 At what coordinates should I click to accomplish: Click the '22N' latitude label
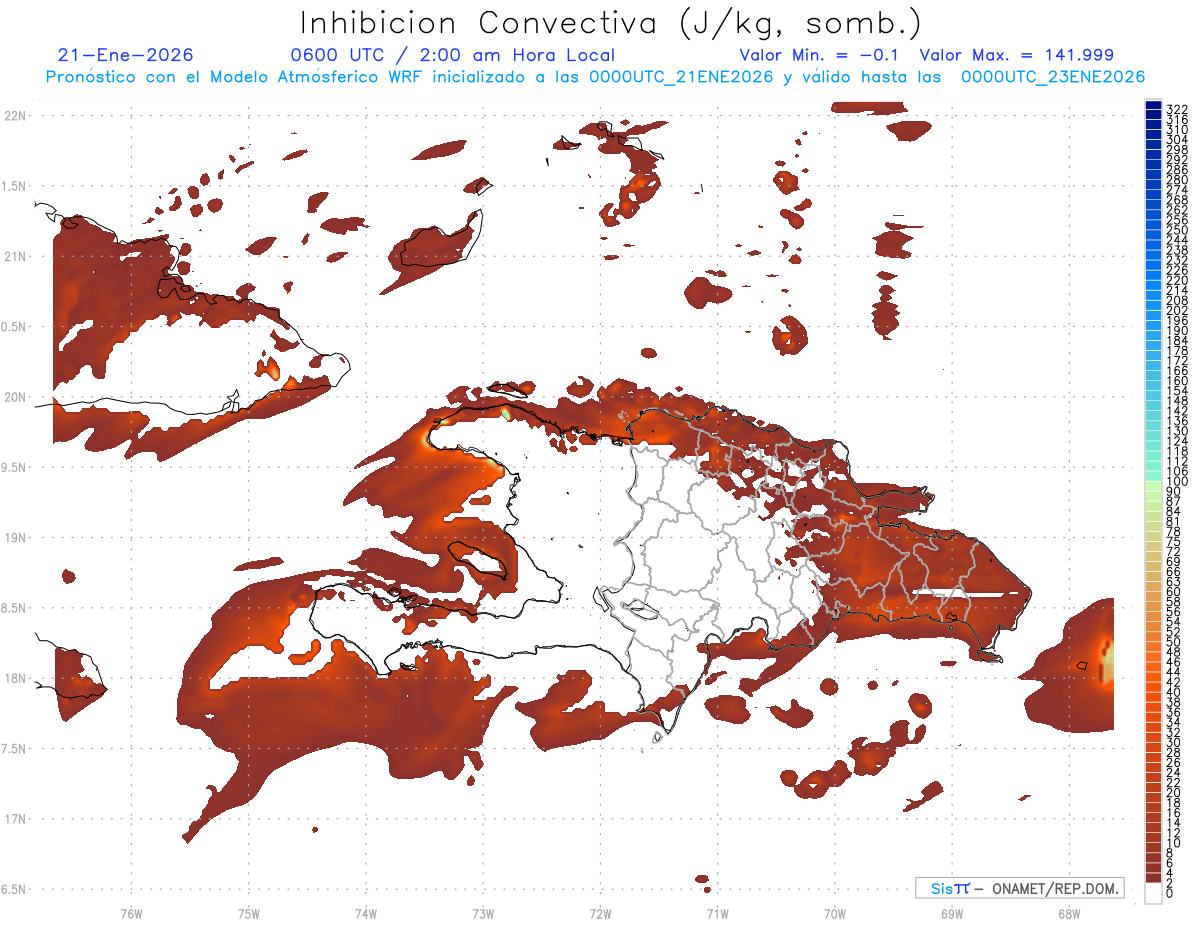click(15, 116)
